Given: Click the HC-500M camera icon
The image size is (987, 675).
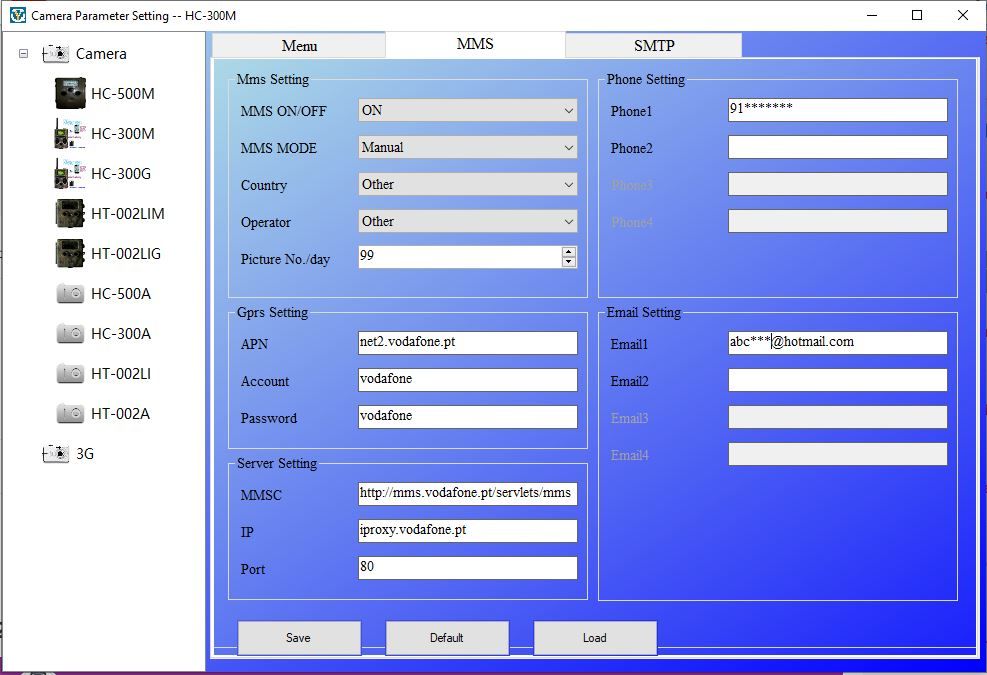Looking at the screenshot, I should pos(70,94).
